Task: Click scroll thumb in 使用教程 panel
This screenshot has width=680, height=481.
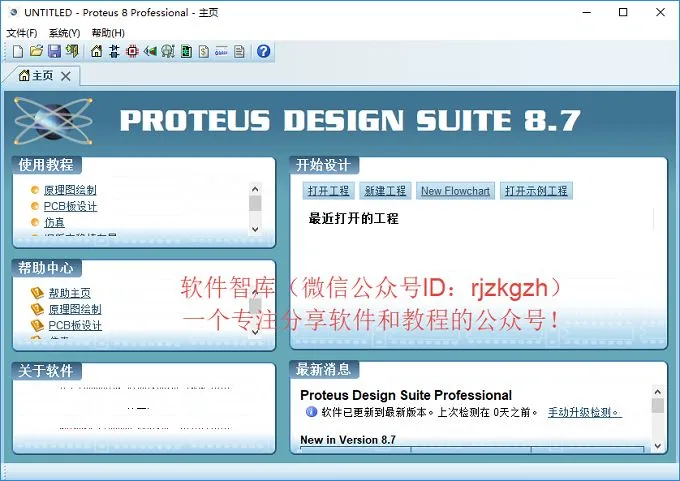Action: [x=255, y=203]
